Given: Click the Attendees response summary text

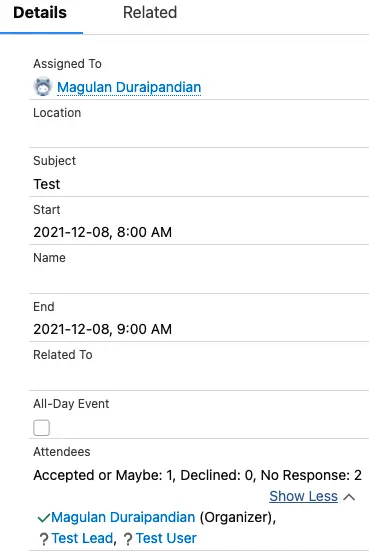Looking at the screenshot, I should pyautogui.click(x=198, y=475).
